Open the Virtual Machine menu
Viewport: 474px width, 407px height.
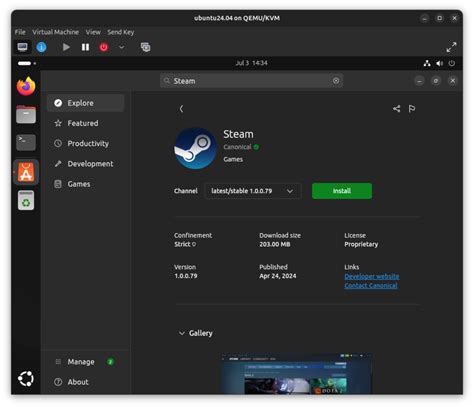(56, 32)
